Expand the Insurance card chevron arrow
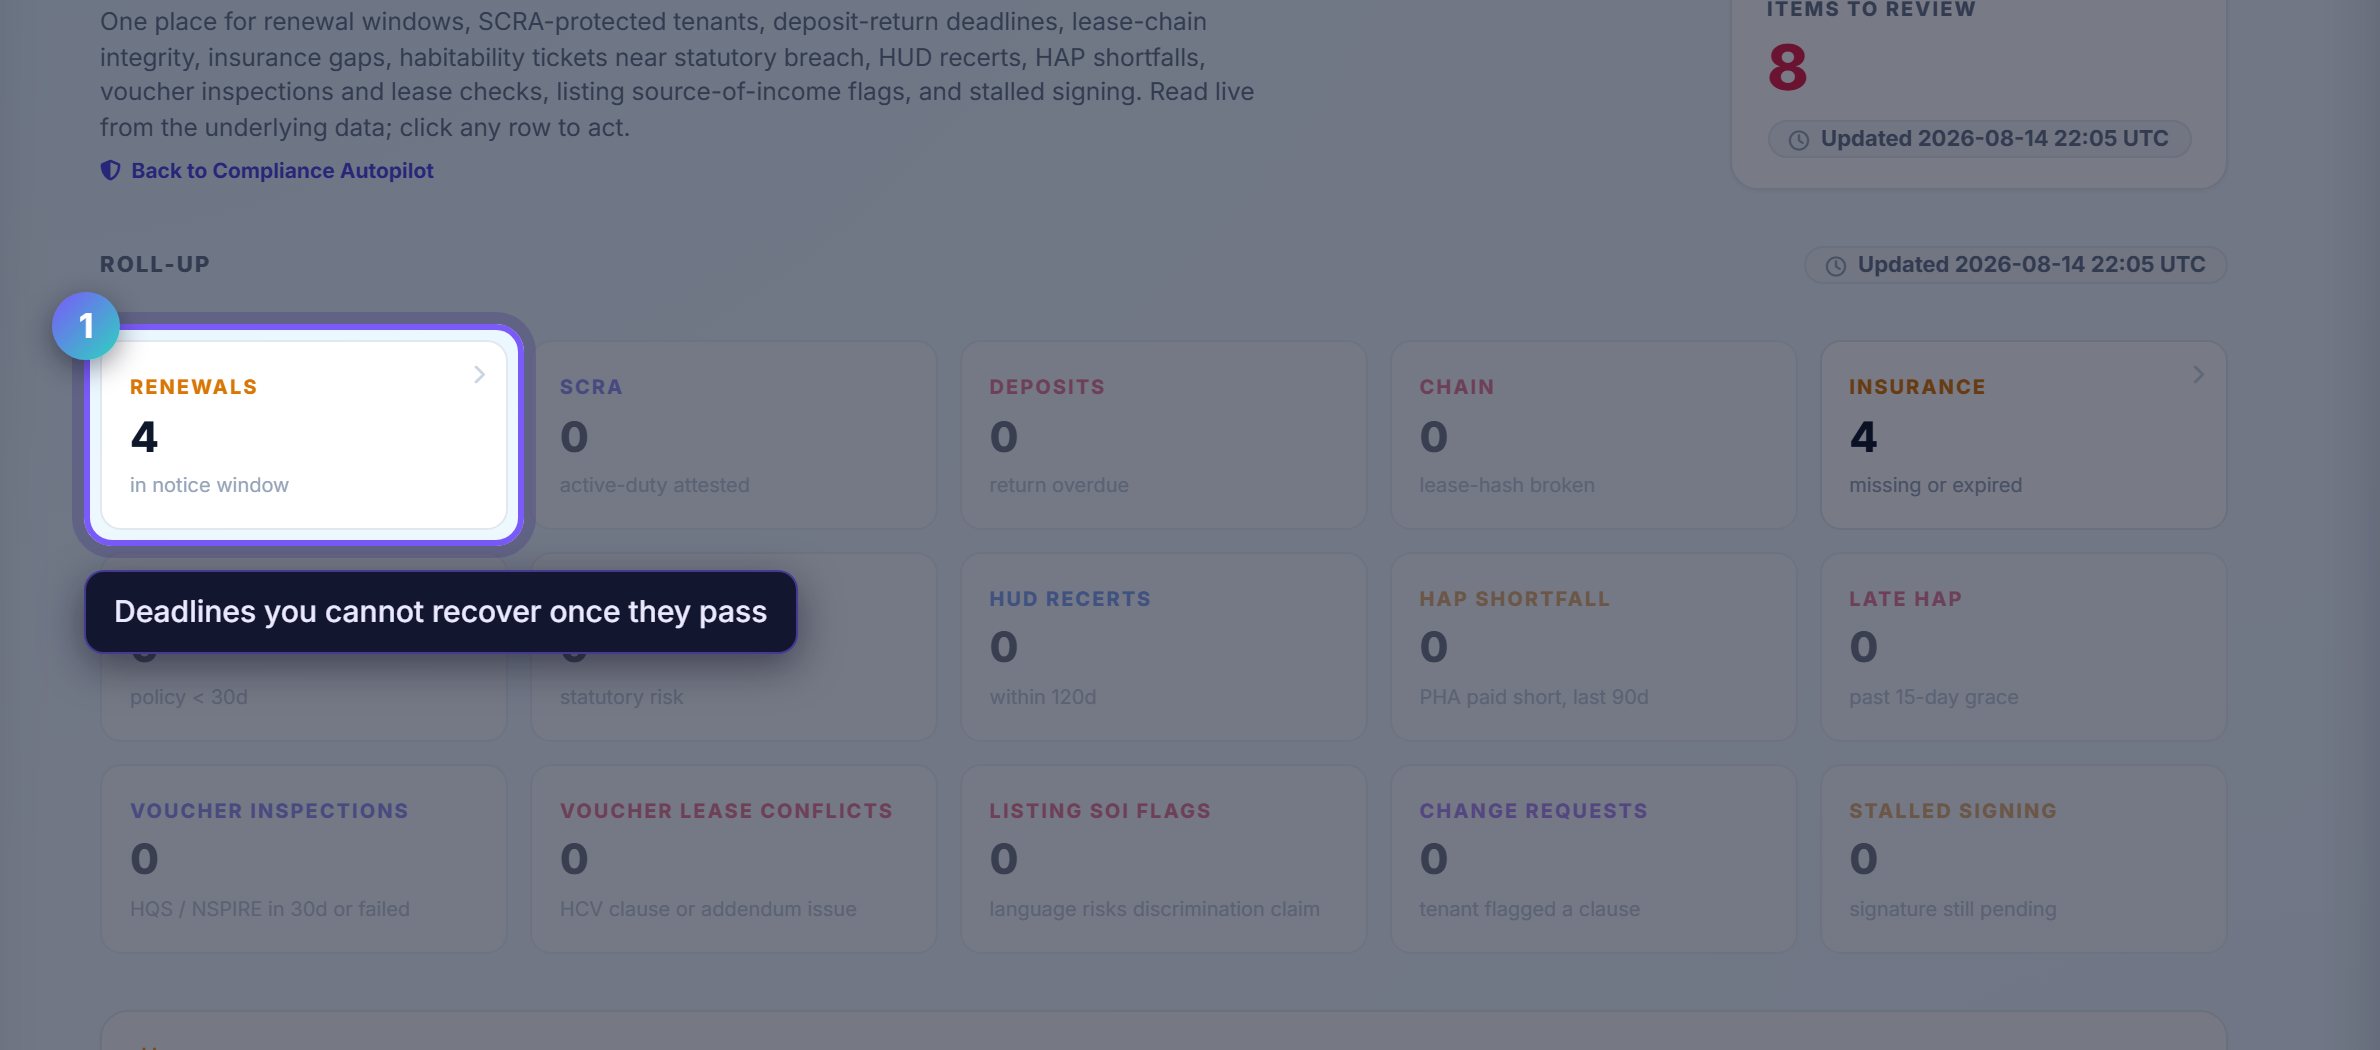The image size is (2380, 1050). tap(2198, 374)
